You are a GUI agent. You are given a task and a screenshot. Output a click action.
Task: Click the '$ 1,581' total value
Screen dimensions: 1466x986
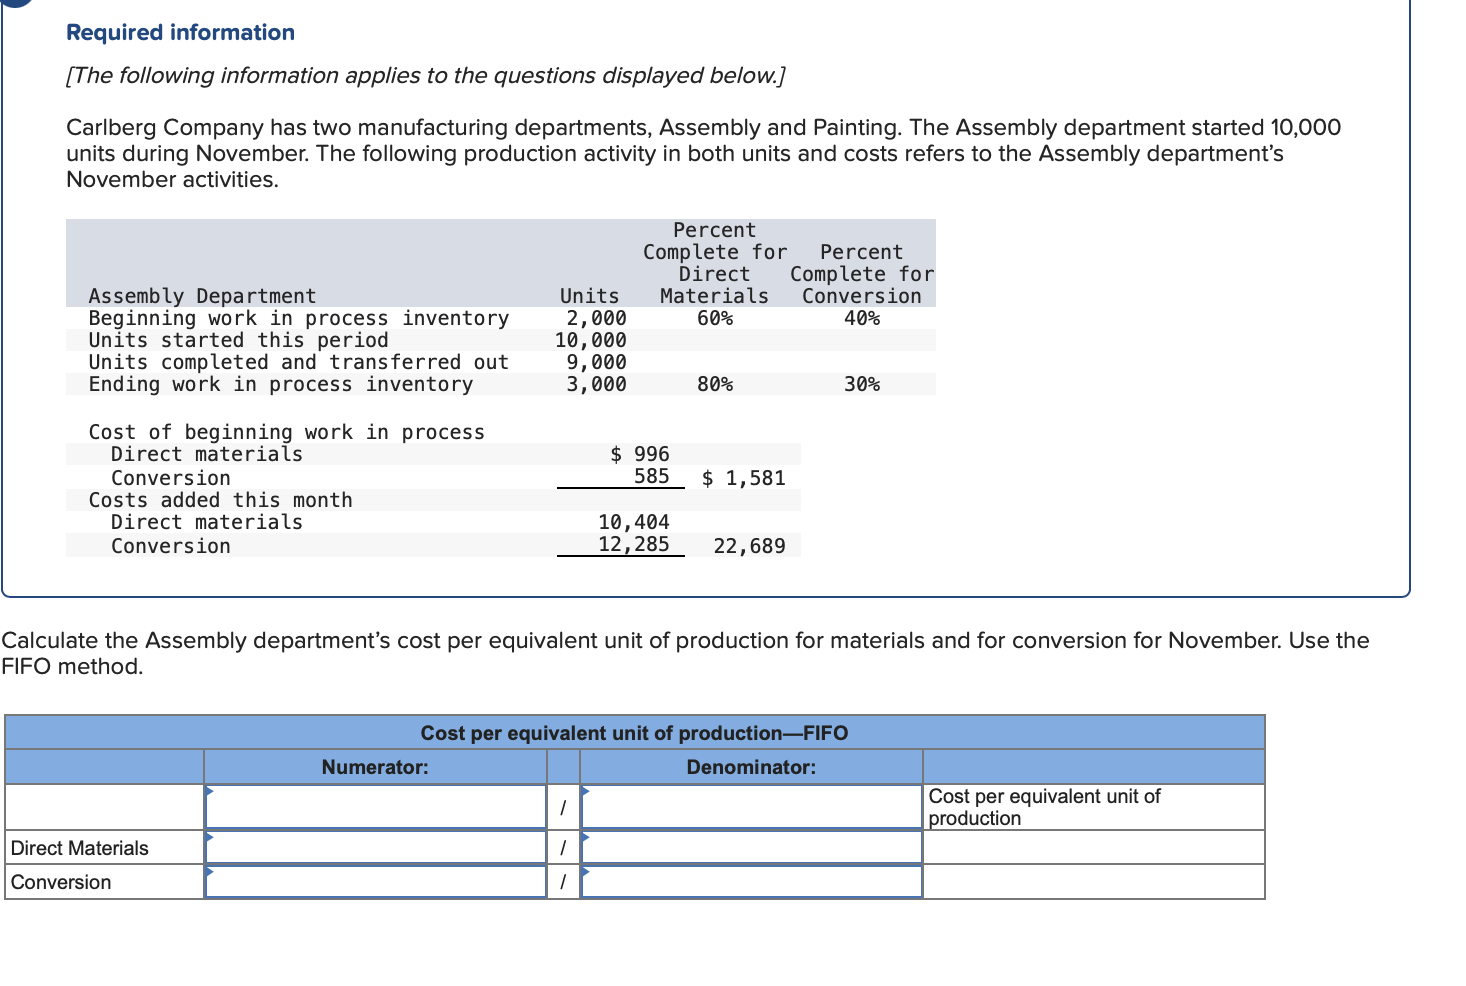click(x=744, y=478)
